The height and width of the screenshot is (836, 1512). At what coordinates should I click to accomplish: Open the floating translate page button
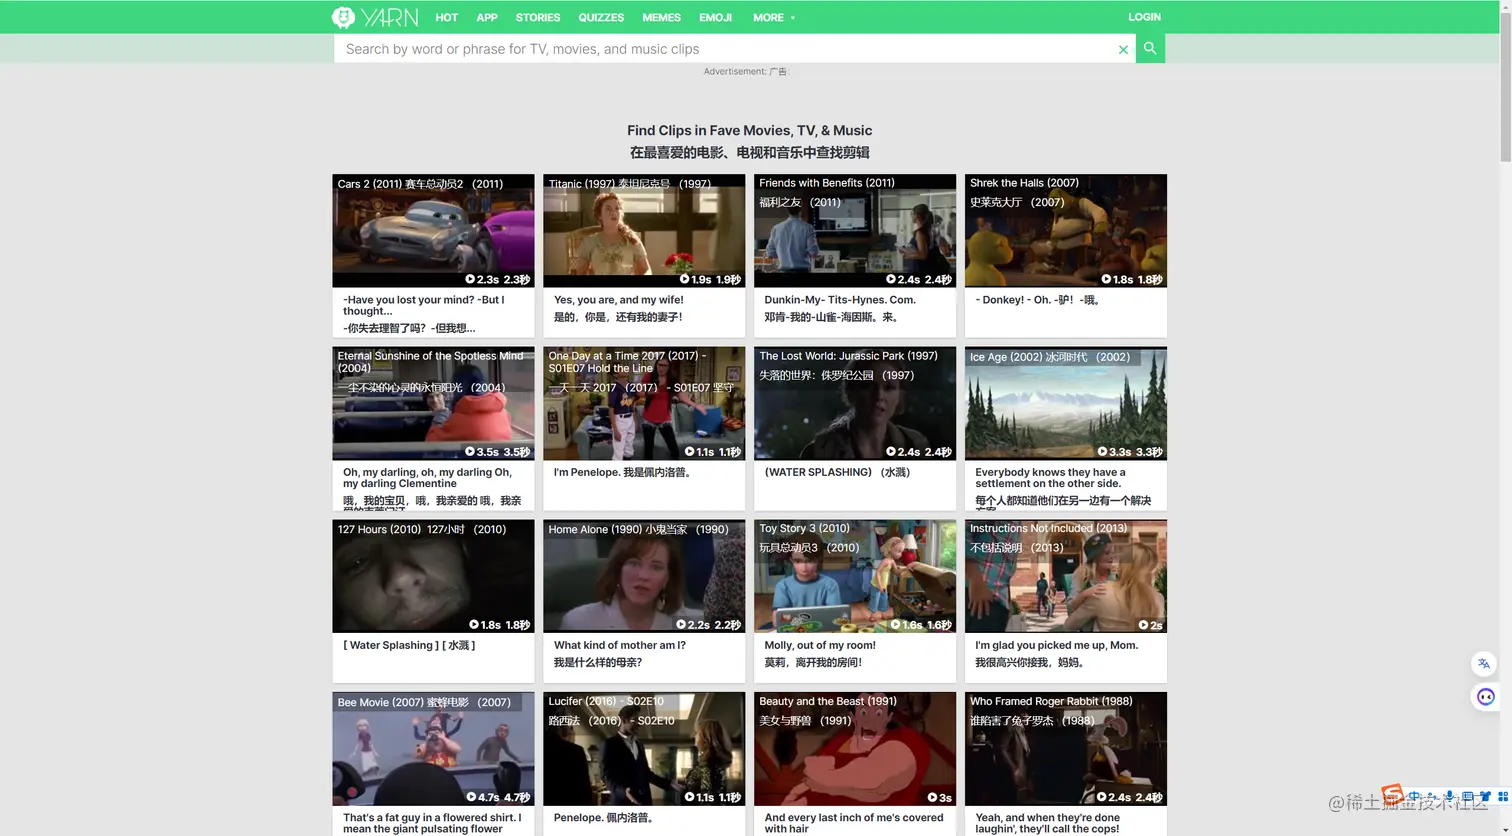point(1484,663)
